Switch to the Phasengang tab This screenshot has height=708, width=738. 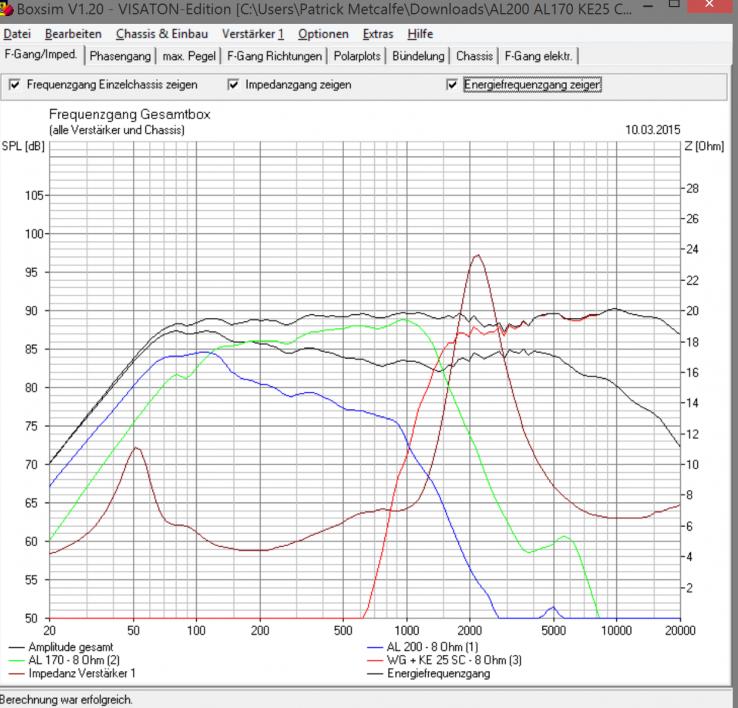click(x=120, y=56)
